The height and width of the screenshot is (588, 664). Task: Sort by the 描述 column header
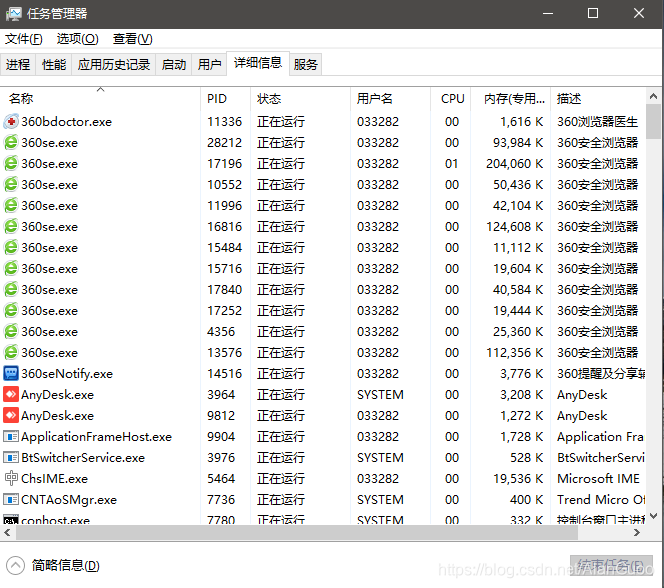click(x=598, y=99)
